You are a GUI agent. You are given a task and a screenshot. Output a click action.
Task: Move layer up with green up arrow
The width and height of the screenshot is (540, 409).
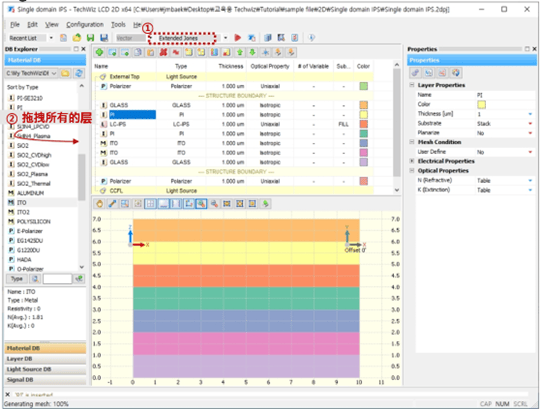(240, 52)
